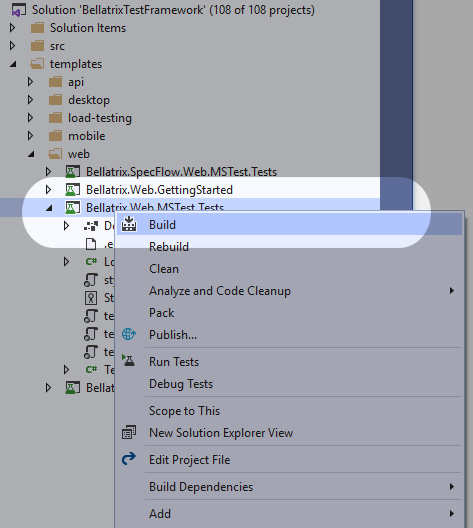Viewport: 473px width, 528px height.
Task: Click the Edit Project File arrow icon
Action: pyautogui.click(x=129, y=459)
